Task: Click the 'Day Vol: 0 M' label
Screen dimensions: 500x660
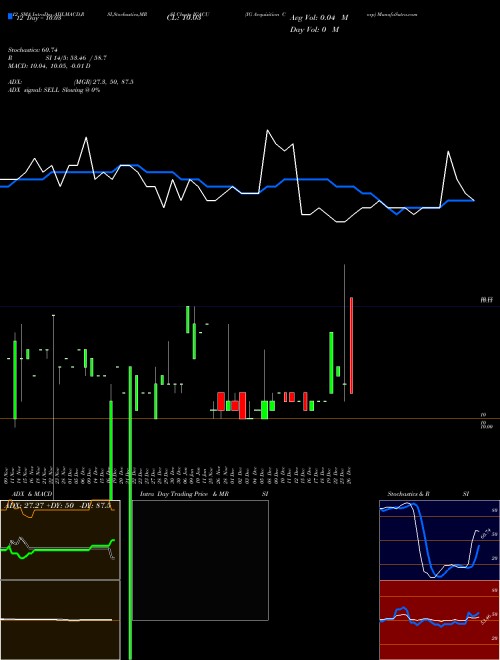Action: click(314, 30)
